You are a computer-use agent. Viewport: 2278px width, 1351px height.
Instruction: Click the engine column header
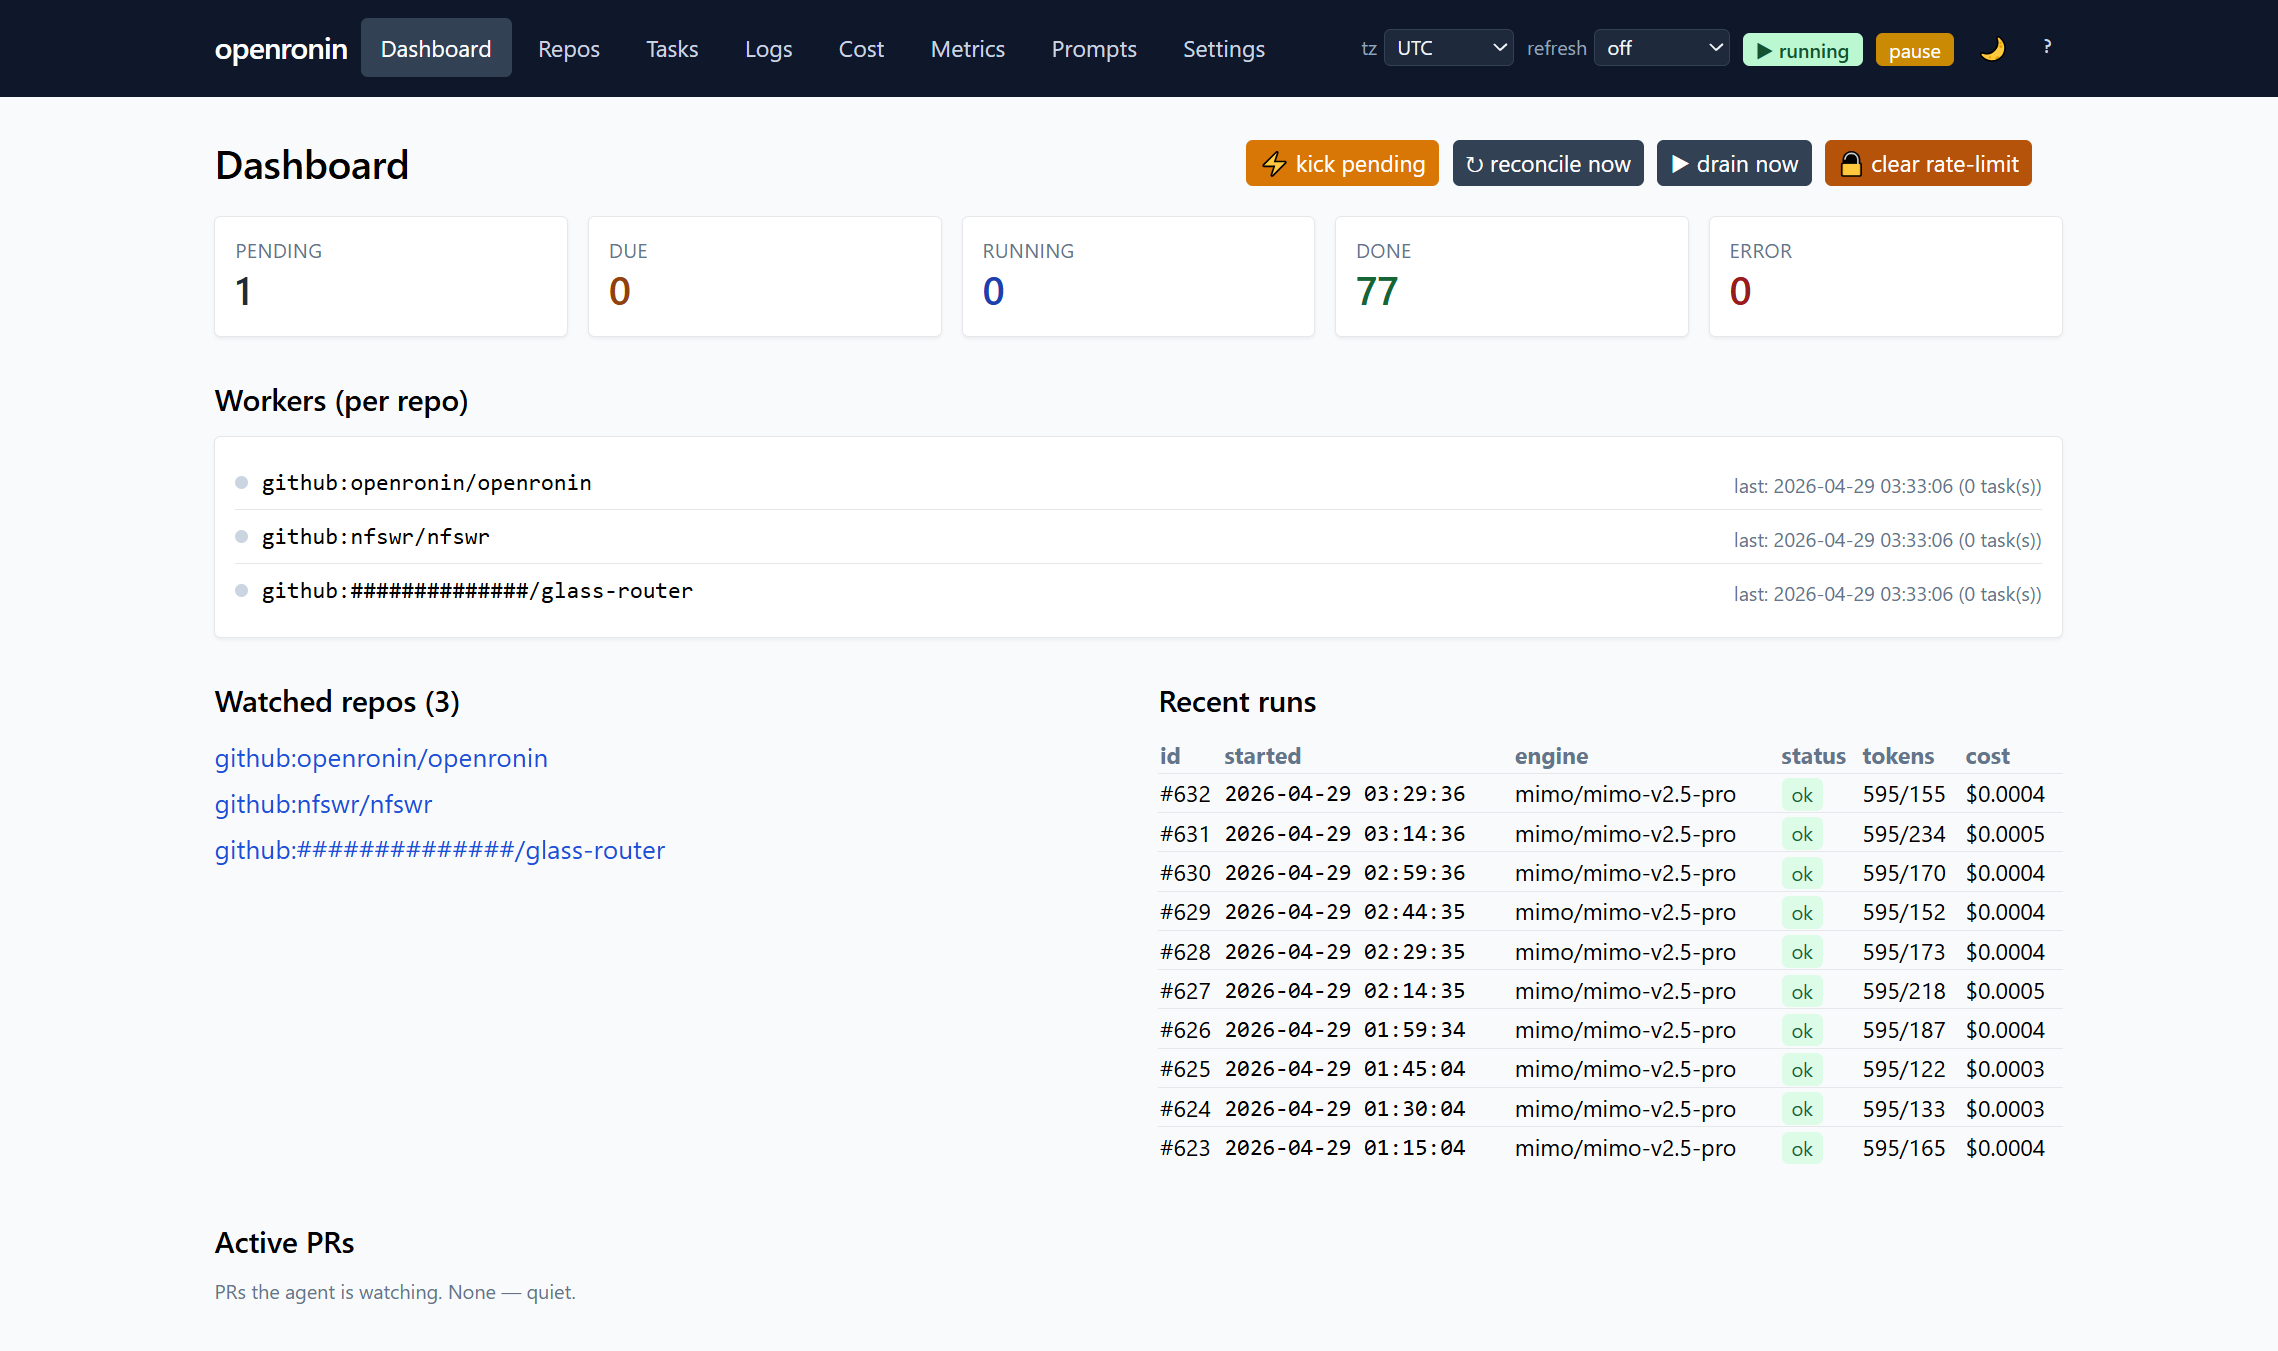[1551, 756]
